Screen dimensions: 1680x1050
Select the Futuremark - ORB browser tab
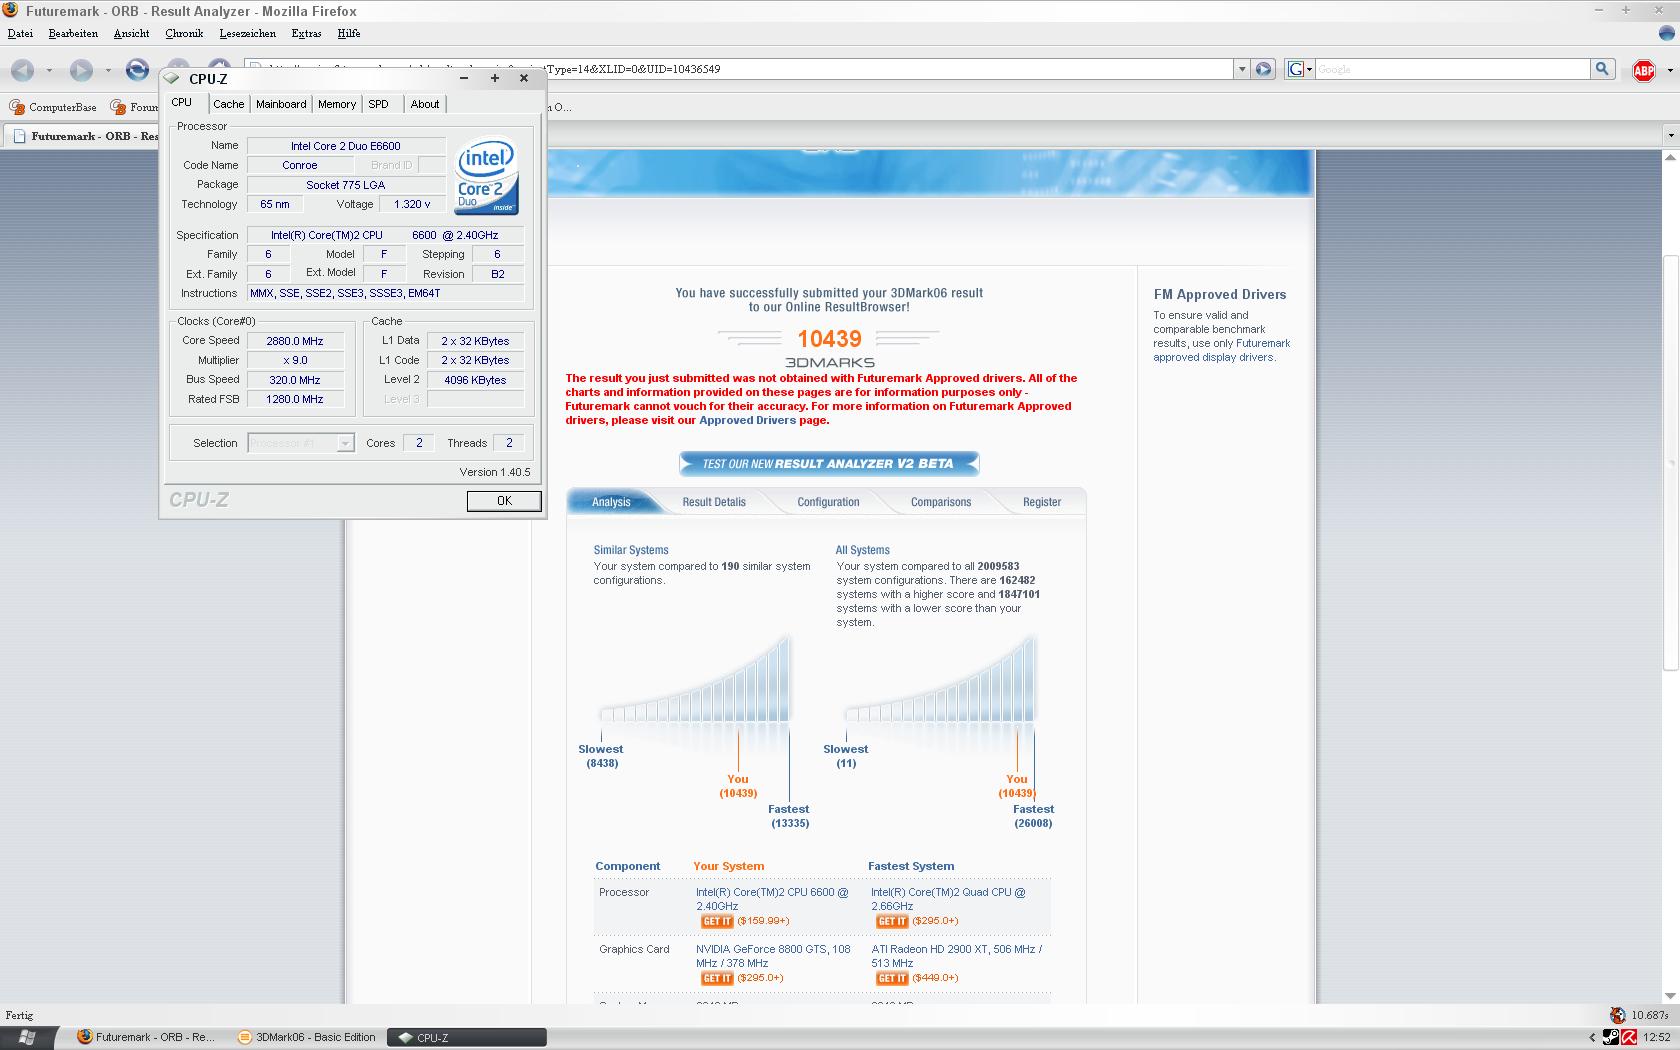click(84, 136)
